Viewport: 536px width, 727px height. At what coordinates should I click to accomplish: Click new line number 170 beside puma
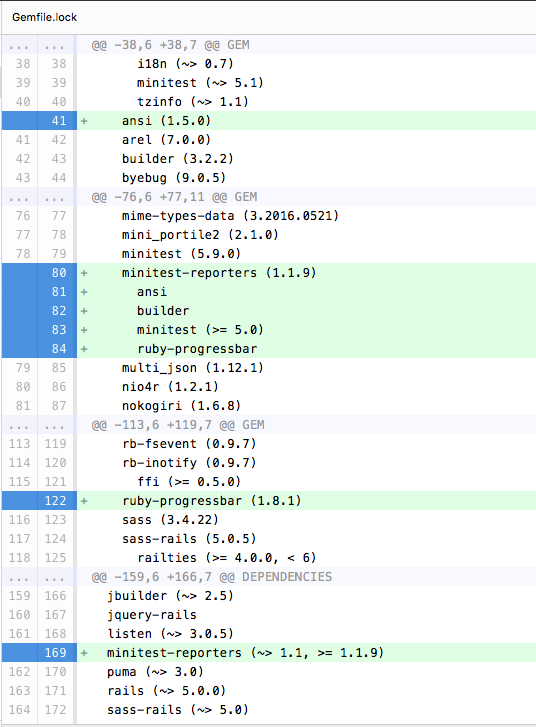click(x=55, y=672)
